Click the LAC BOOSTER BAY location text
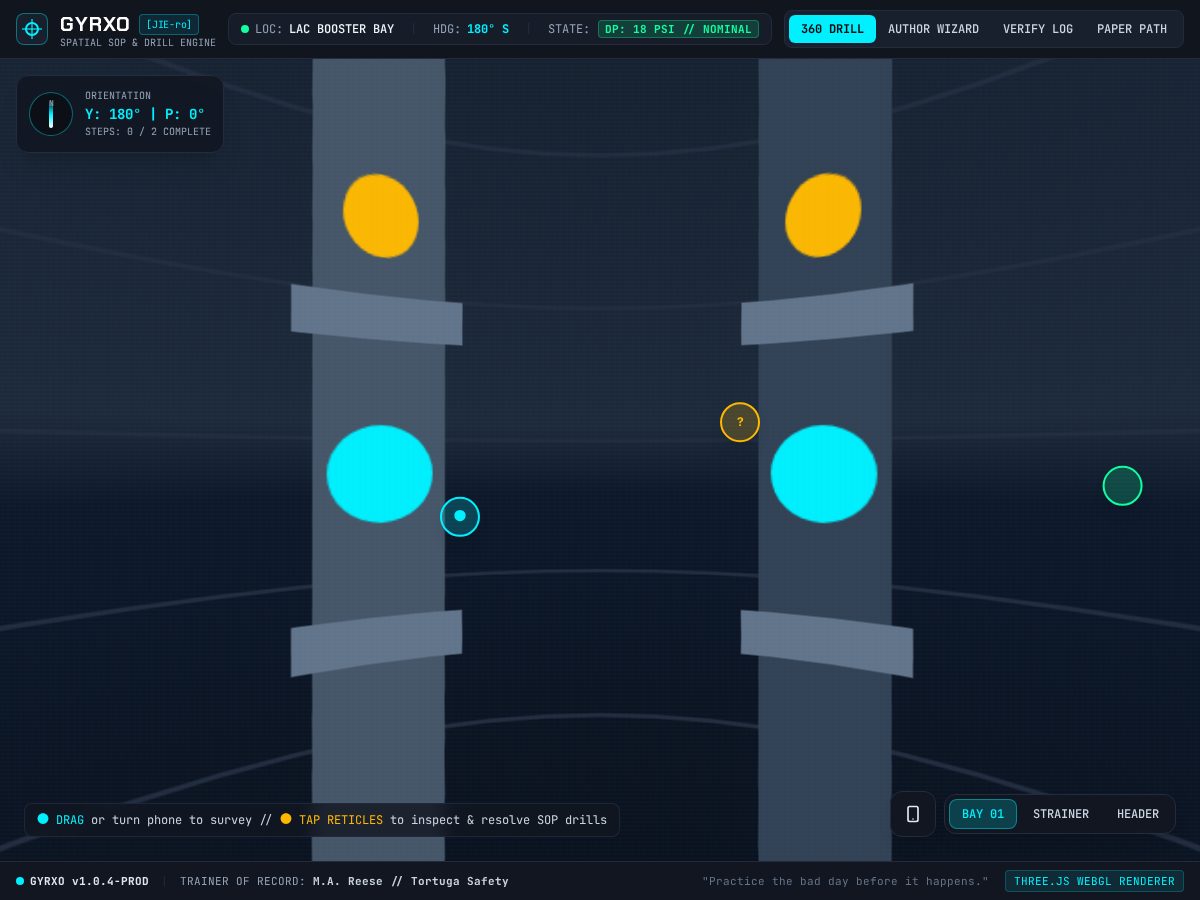 [341, 29]
